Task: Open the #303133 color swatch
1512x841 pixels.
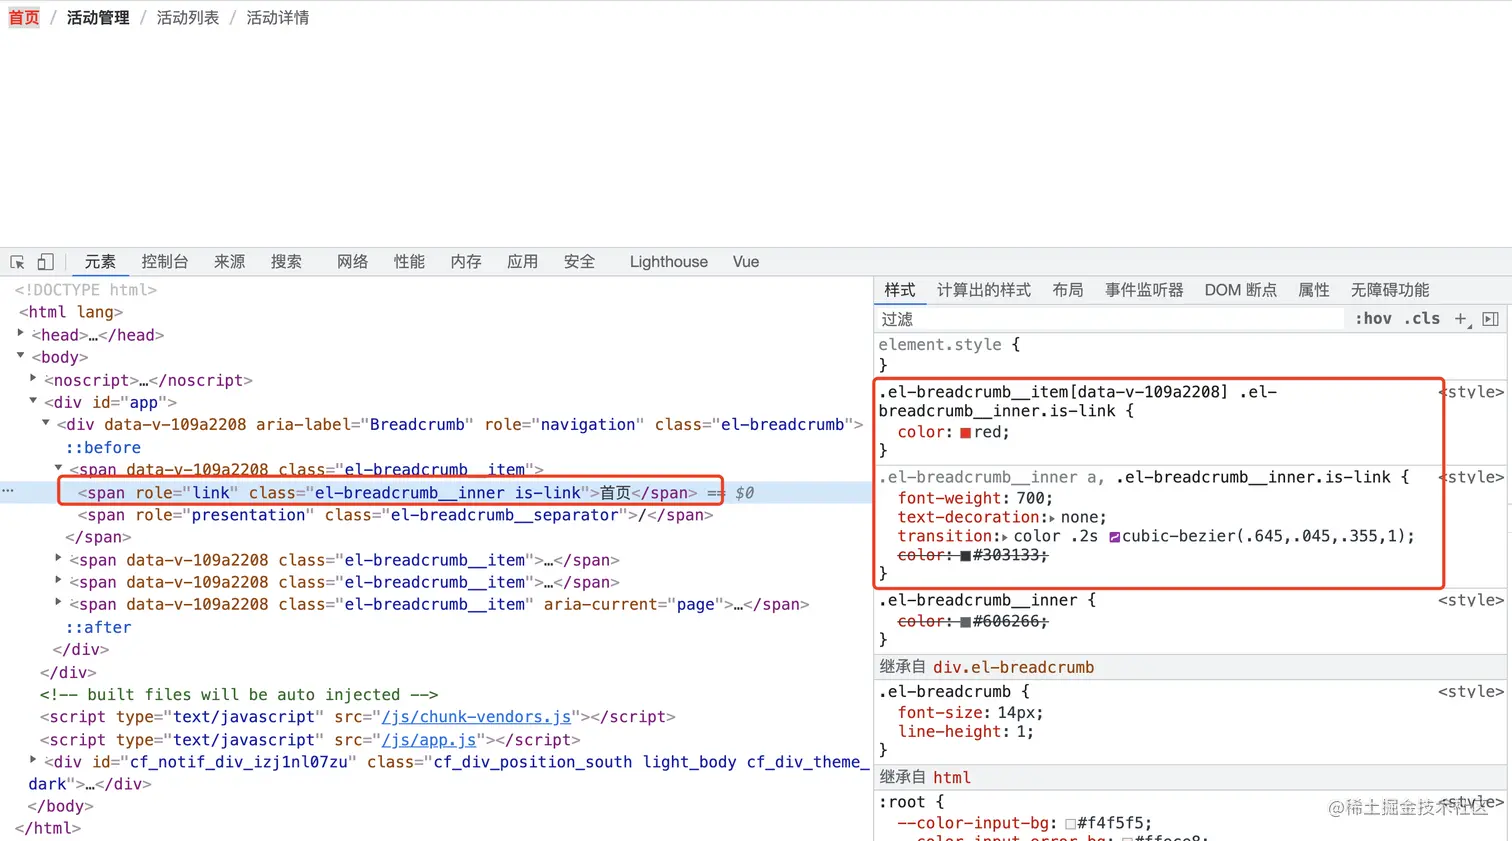Action: (965, 556)
